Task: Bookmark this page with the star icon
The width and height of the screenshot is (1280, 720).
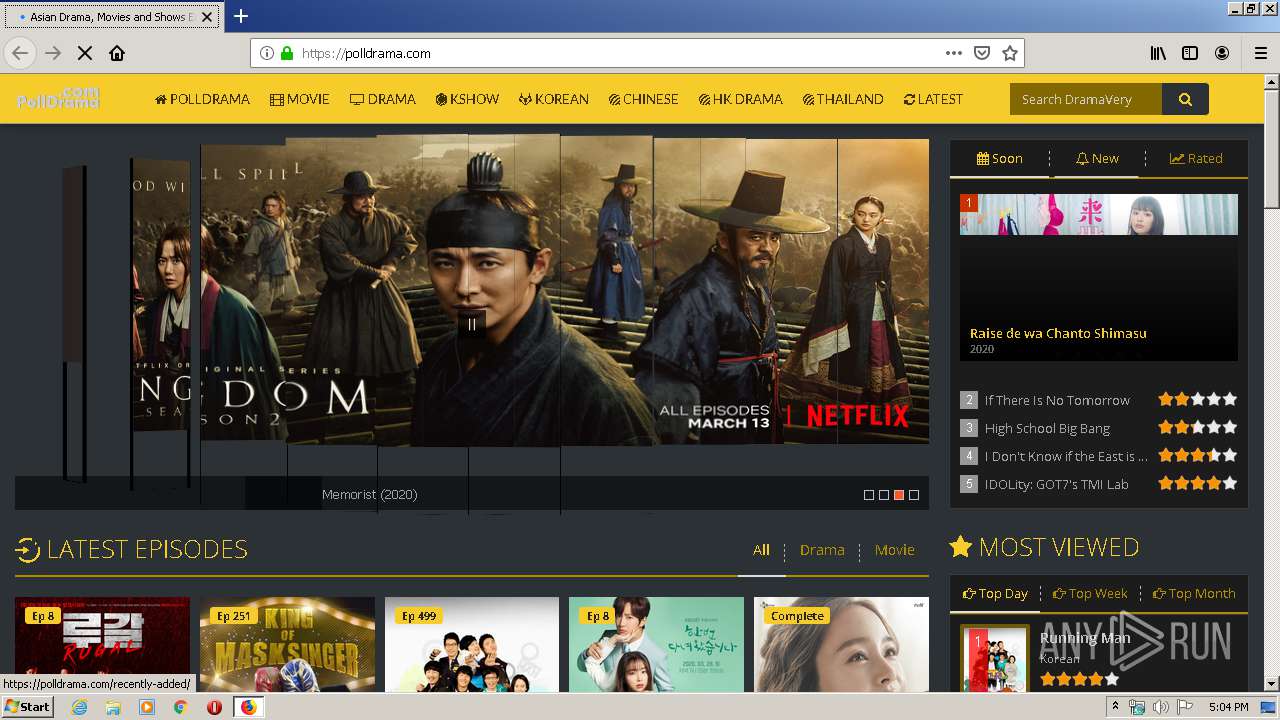Action: 1010,53
